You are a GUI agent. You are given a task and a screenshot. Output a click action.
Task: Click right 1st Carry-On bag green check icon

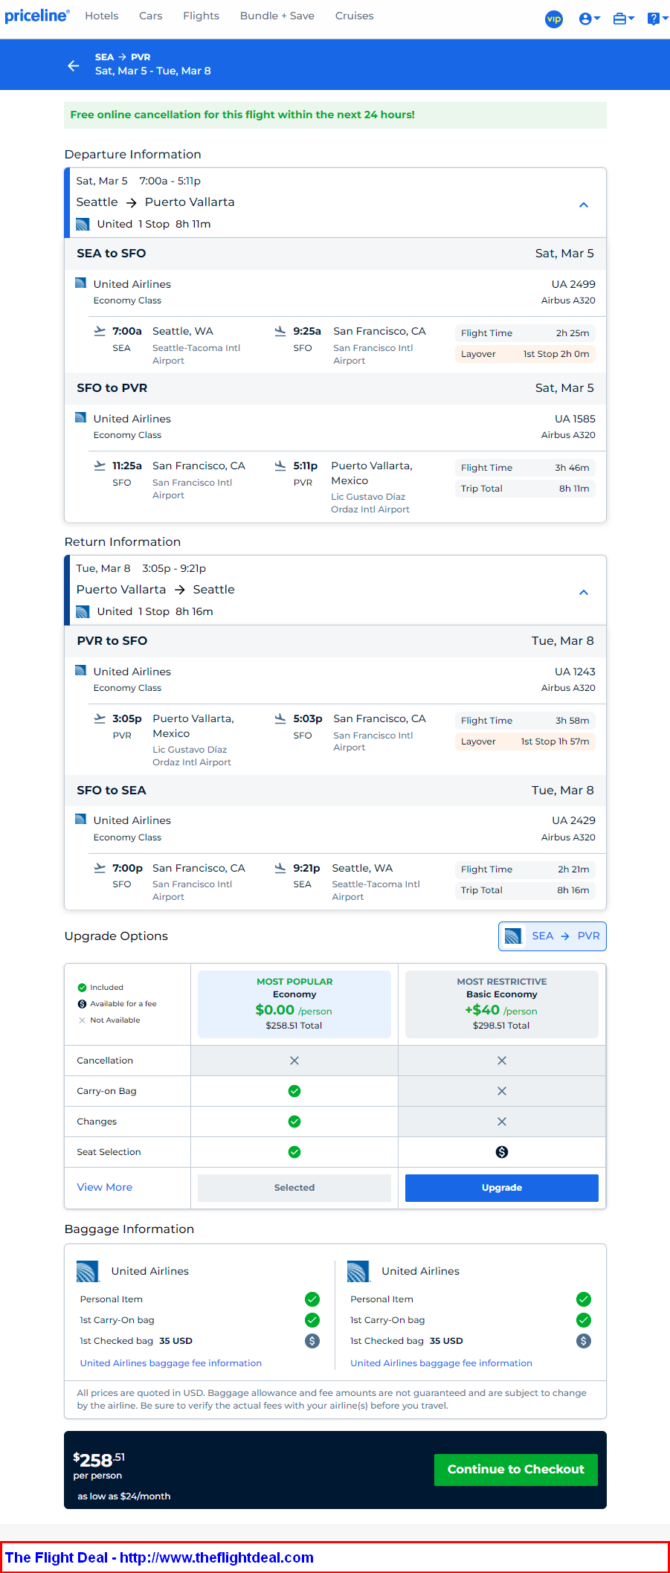[x=583, y=1320]
